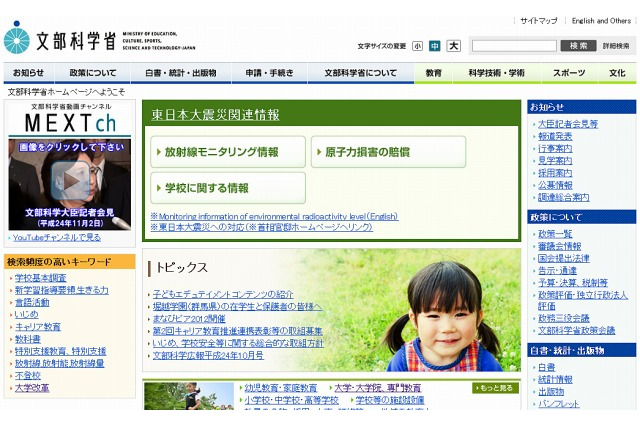Open Monitoring information of environmental radioactivity link
Screen dimensions: 640x426
click(274, 216)
